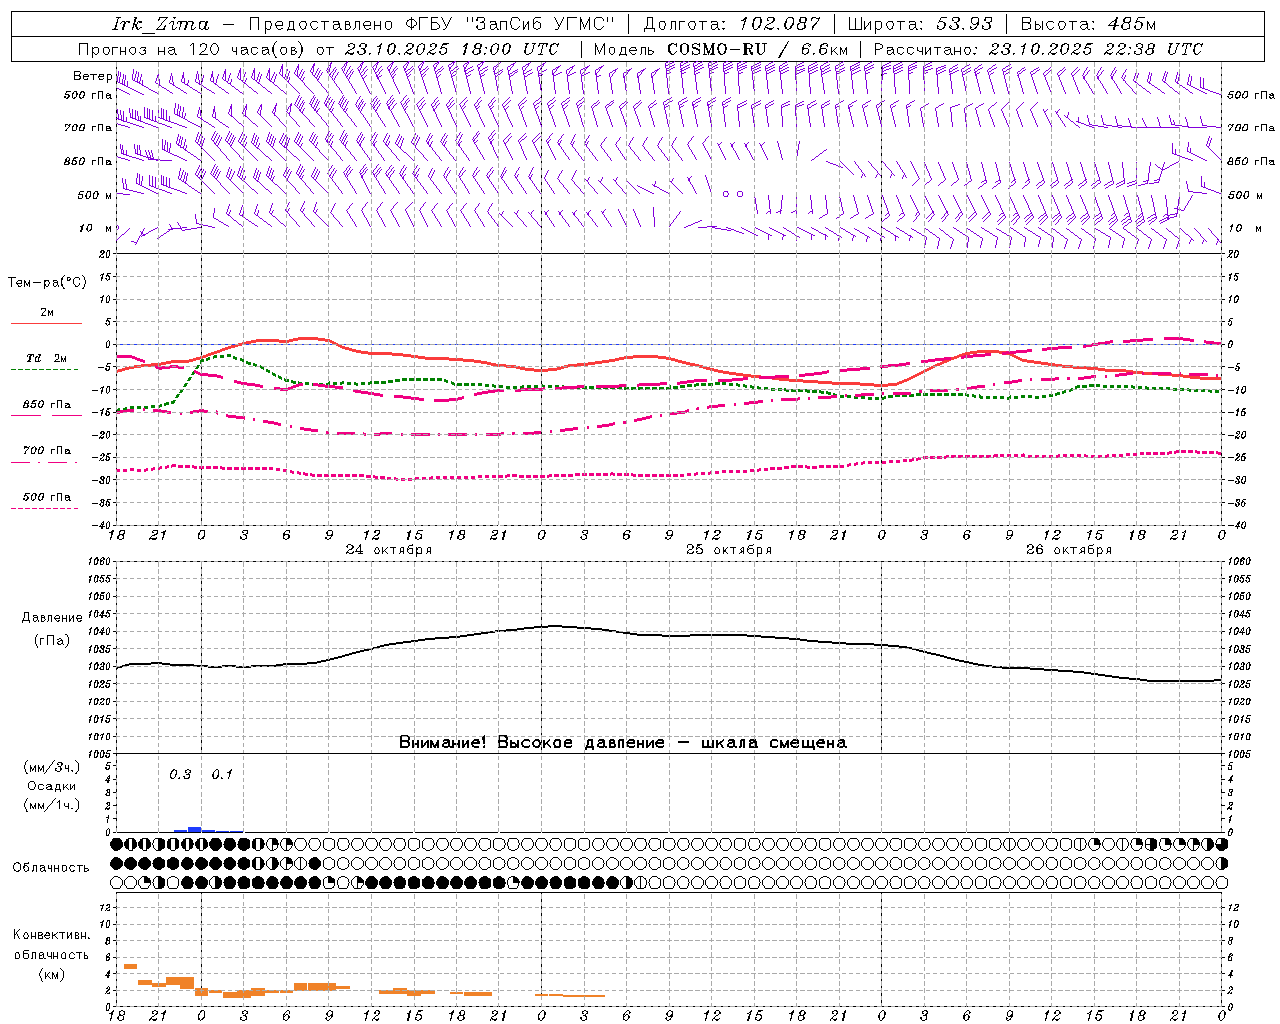Click the longitude value Долгота: 102.087
The image size is (1280, 1024).
coord(732,24)
